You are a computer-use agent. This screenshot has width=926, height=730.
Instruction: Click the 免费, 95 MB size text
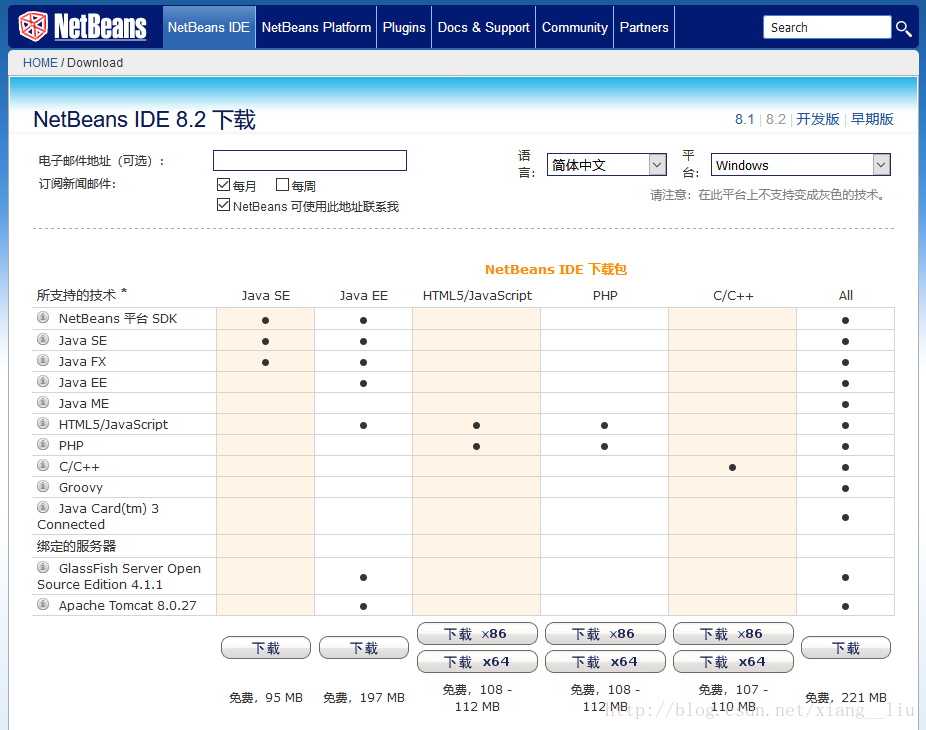(x=266, y=698)
